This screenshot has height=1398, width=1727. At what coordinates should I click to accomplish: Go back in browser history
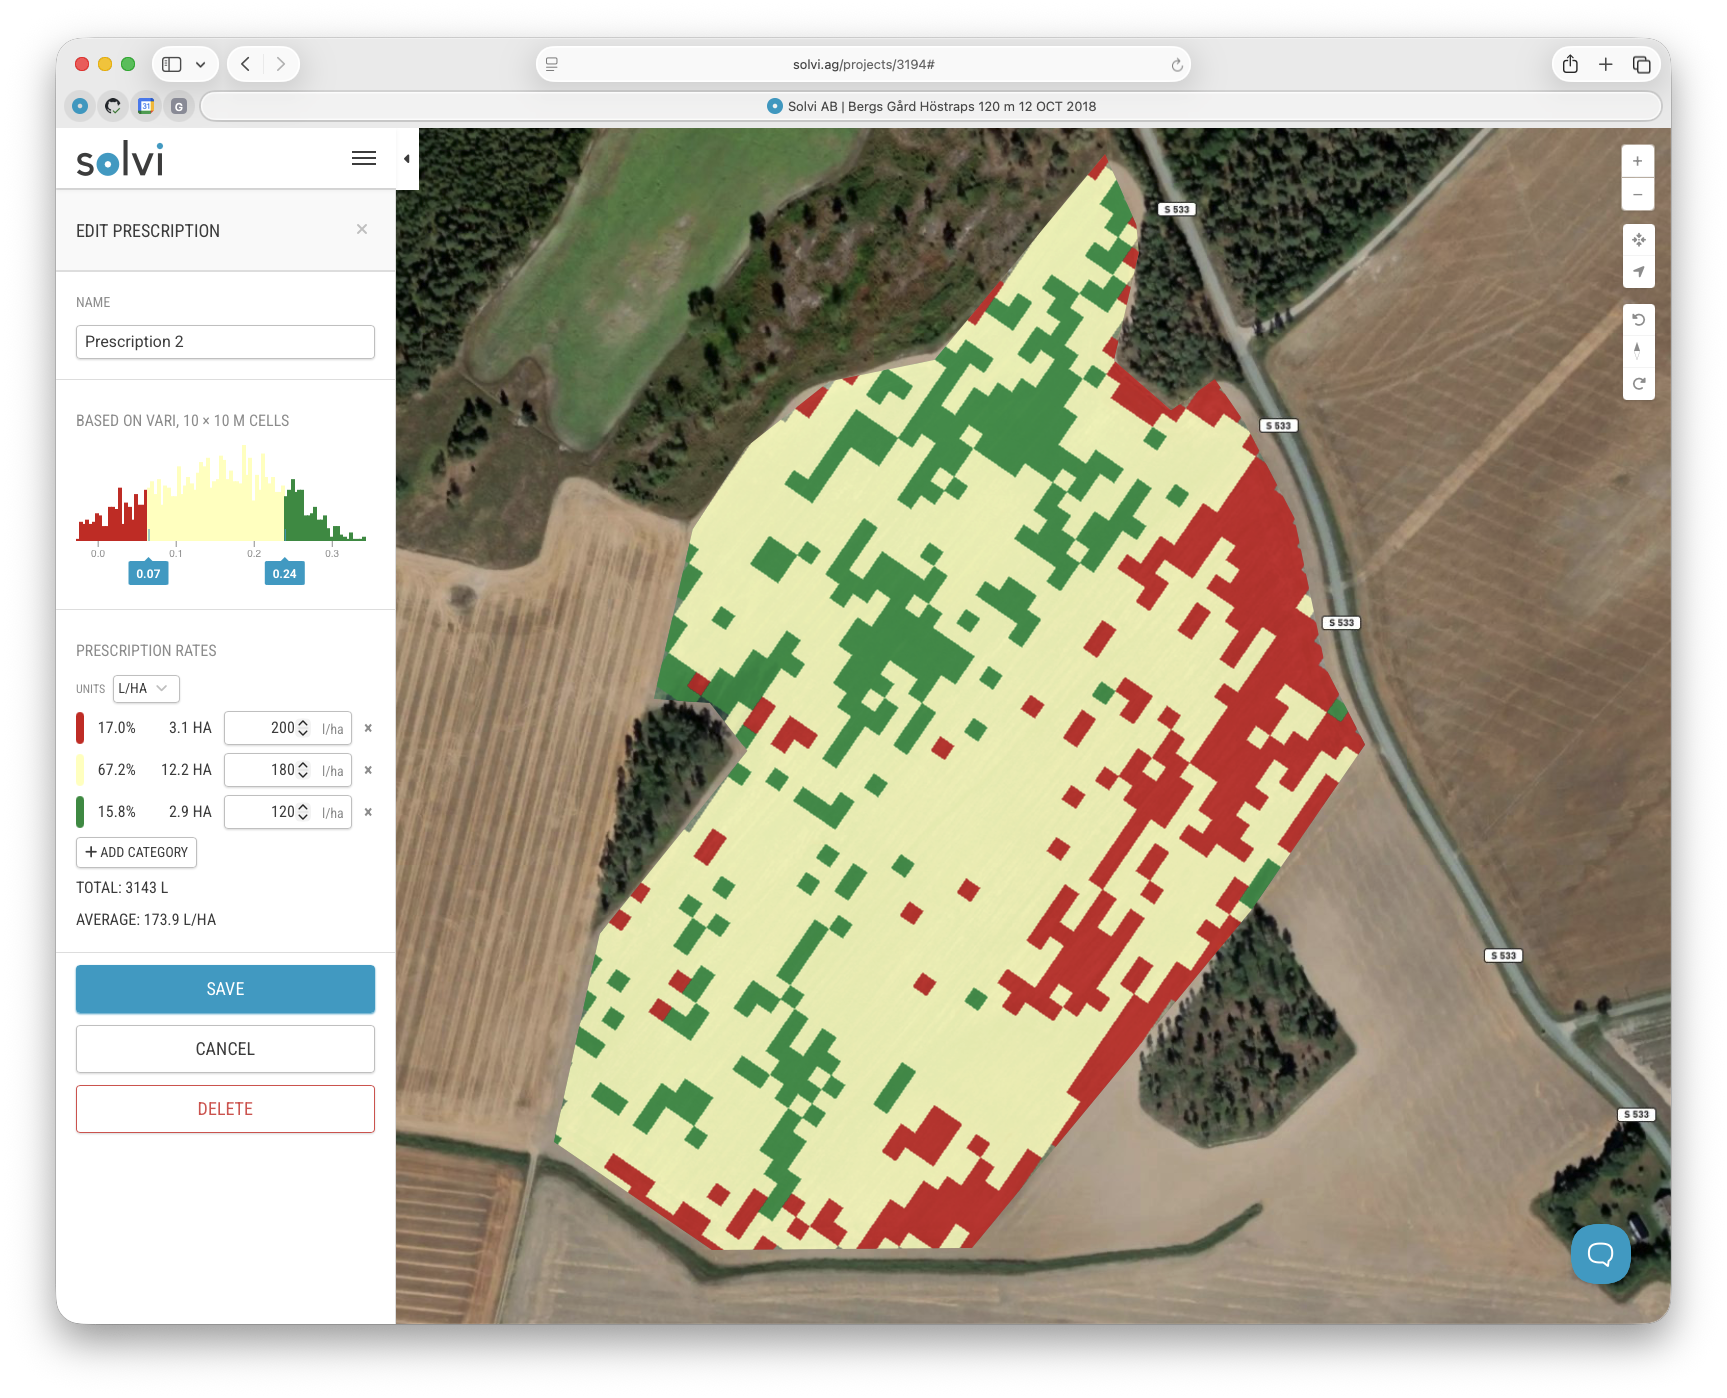point(246,64)
